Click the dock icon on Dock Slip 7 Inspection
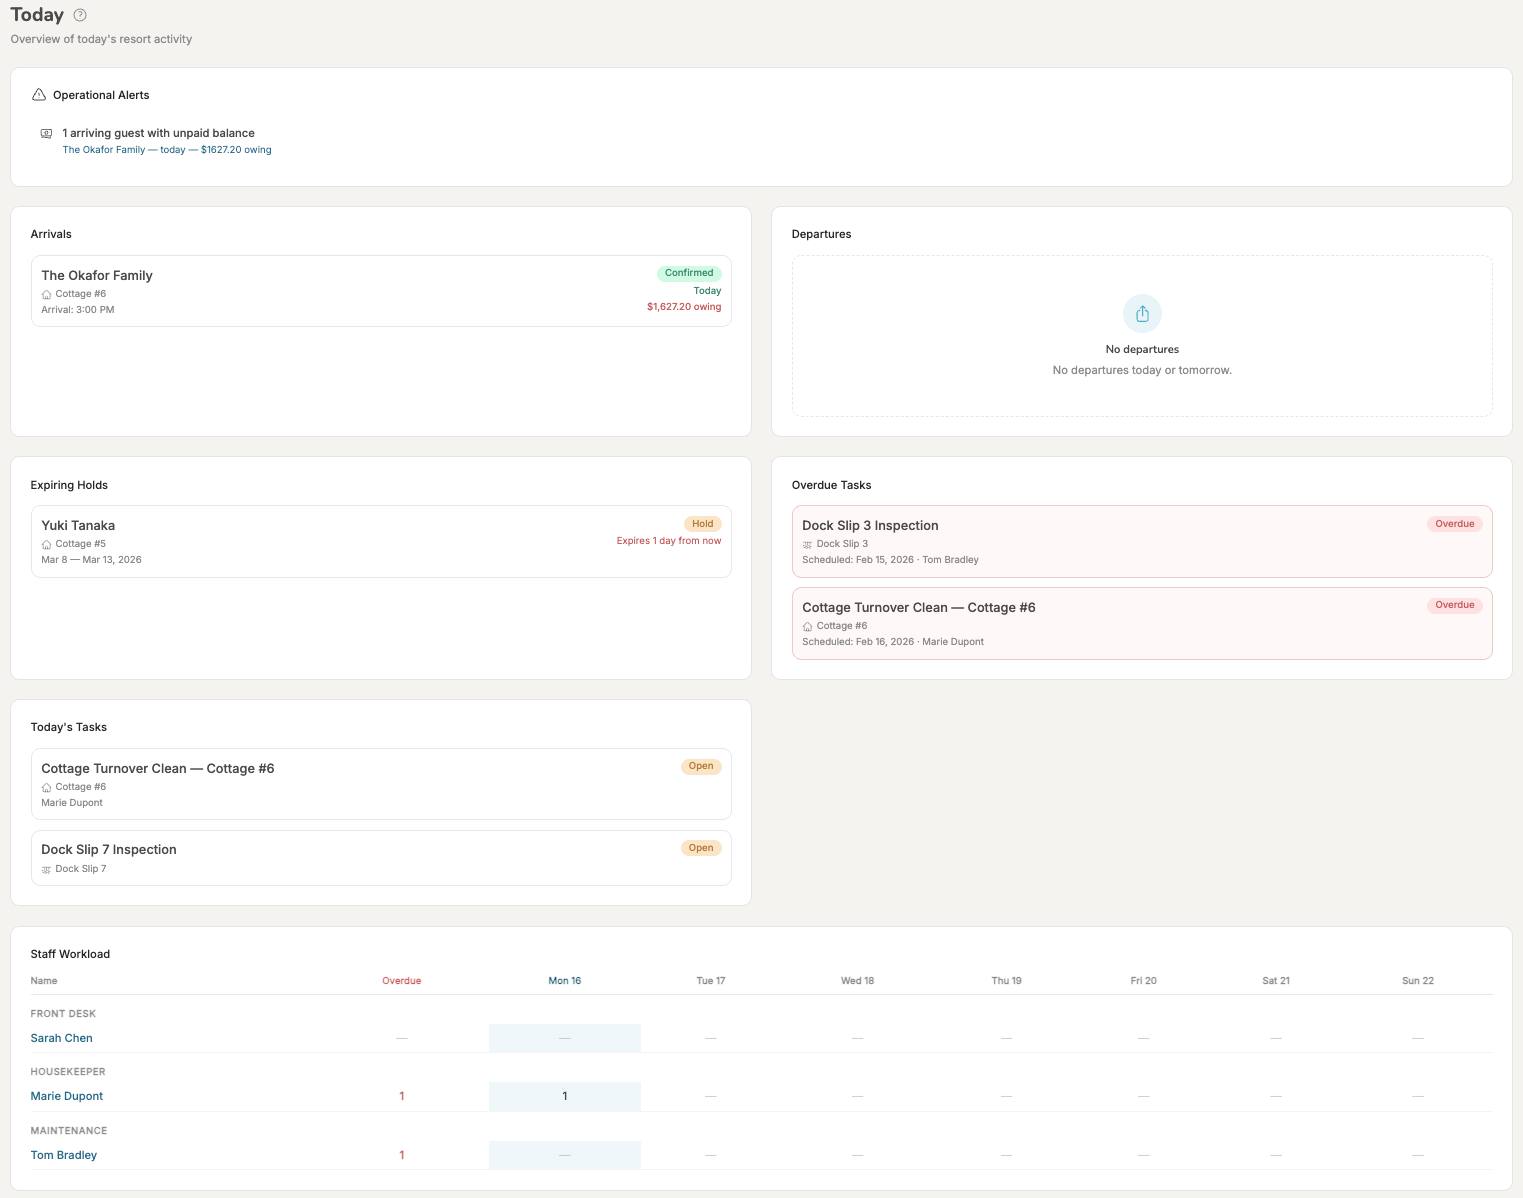Image resolution: width=1523 pixels, height=1198 pixels. click(x=45, y=869)
